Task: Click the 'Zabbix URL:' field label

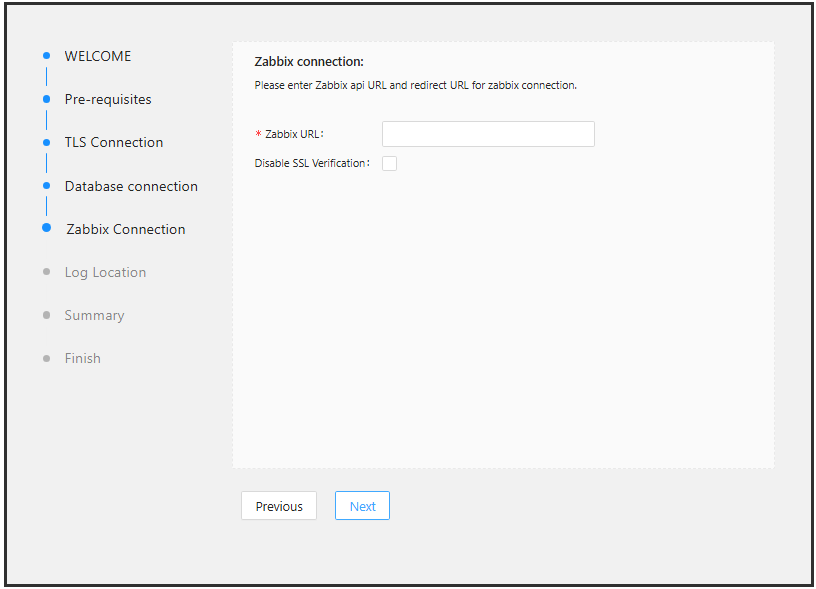Action: pos(295,134)
